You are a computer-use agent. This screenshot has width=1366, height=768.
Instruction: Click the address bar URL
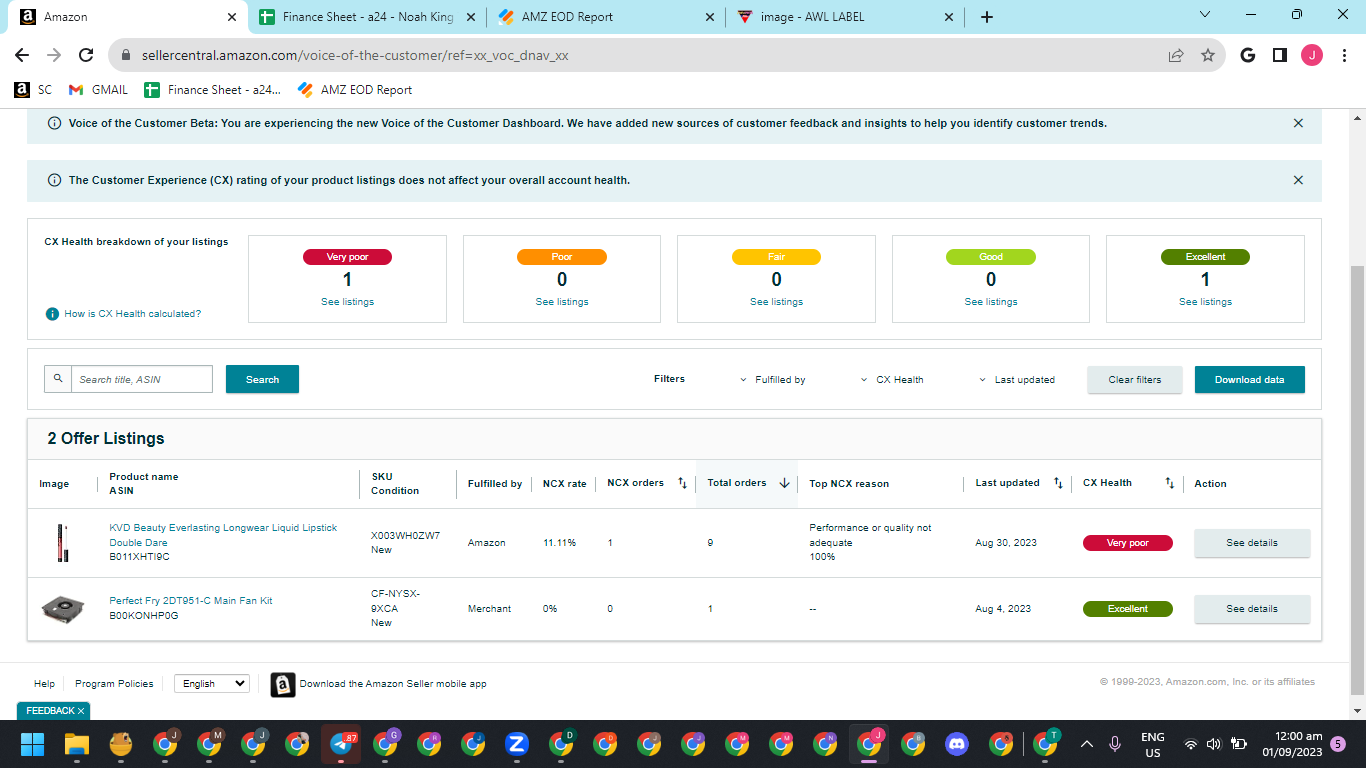tap(356, 56)
